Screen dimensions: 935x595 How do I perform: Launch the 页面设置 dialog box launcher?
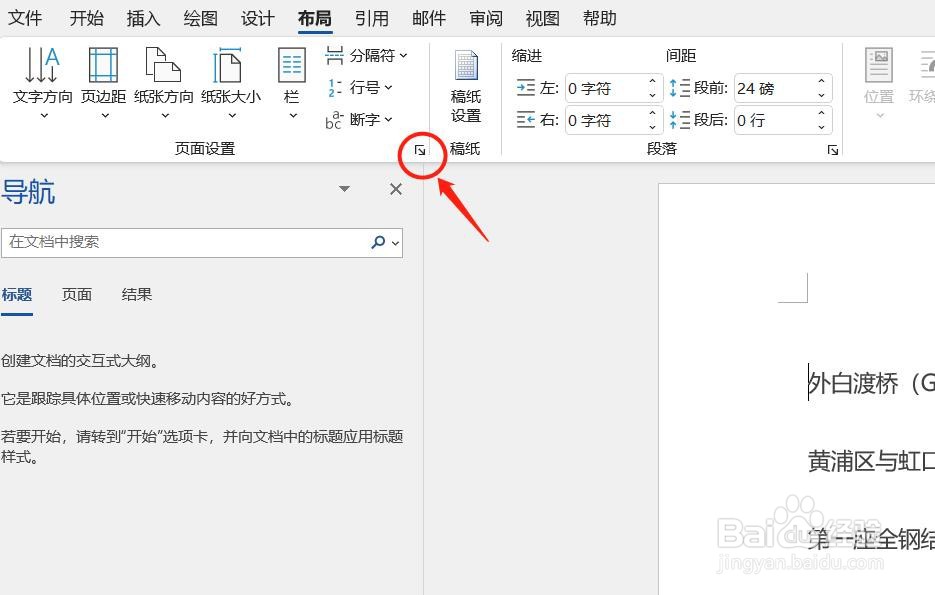(x=420, y=150)
